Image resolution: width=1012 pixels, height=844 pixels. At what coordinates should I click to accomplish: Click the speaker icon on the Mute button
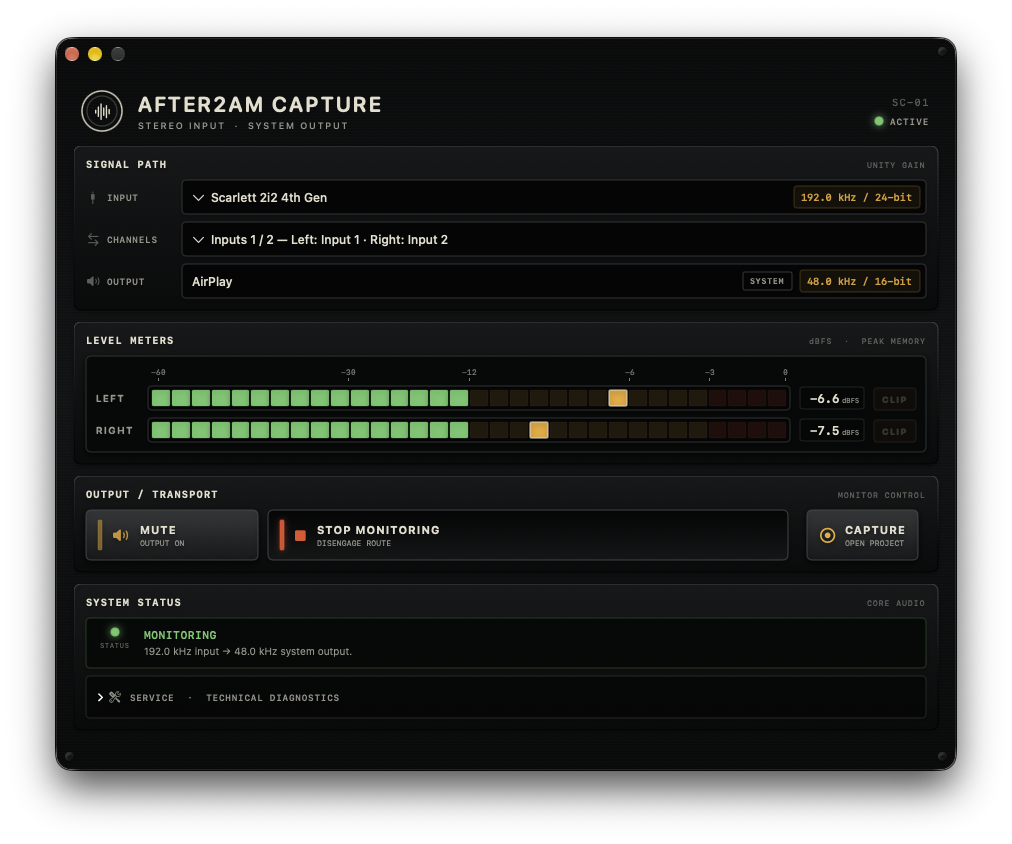click(121, 535)
